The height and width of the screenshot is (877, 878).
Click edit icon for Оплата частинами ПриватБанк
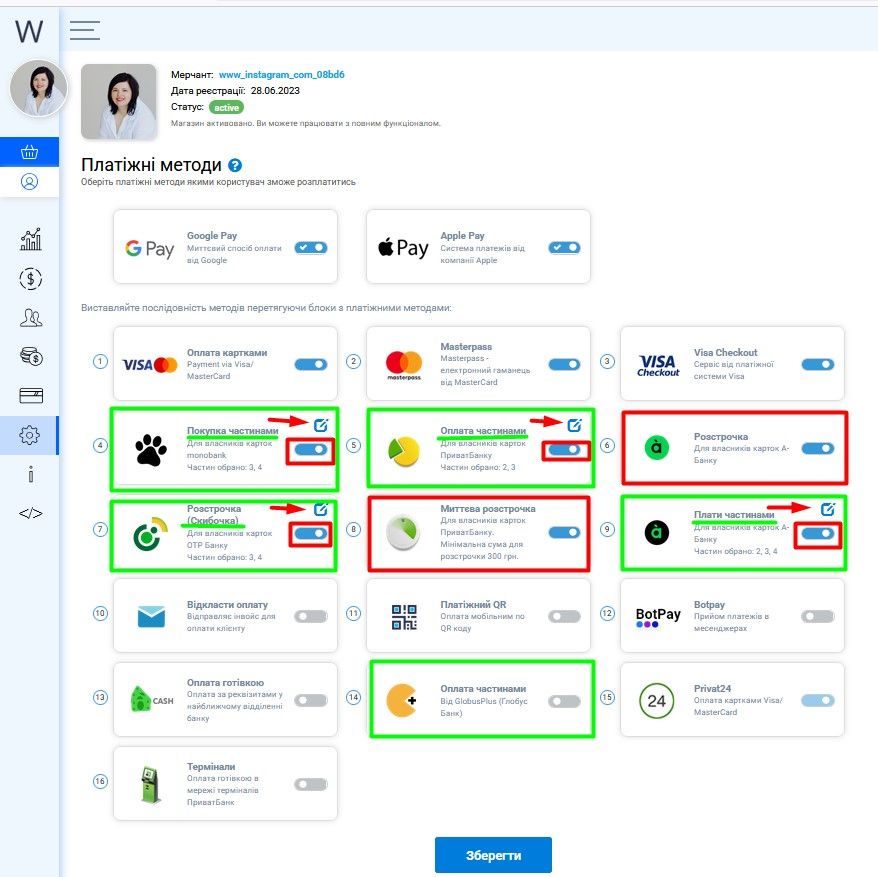coord(574,425)
